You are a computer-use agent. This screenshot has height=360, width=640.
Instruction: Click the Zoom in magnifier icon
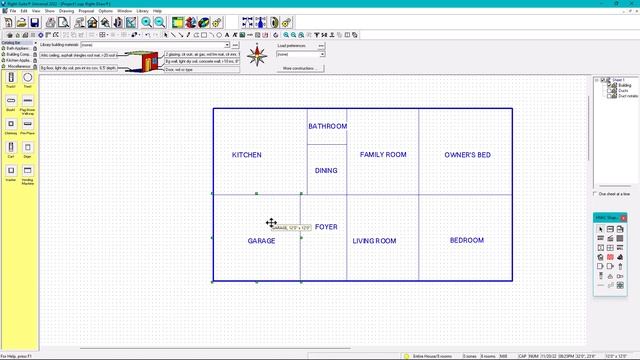pyautogui.click(x=146, y=22)
